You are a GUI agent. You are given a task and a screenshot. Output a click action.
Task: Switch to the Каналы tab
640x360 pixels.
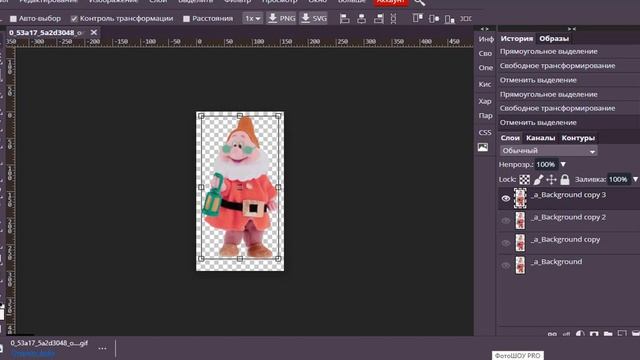coord(540,138)
